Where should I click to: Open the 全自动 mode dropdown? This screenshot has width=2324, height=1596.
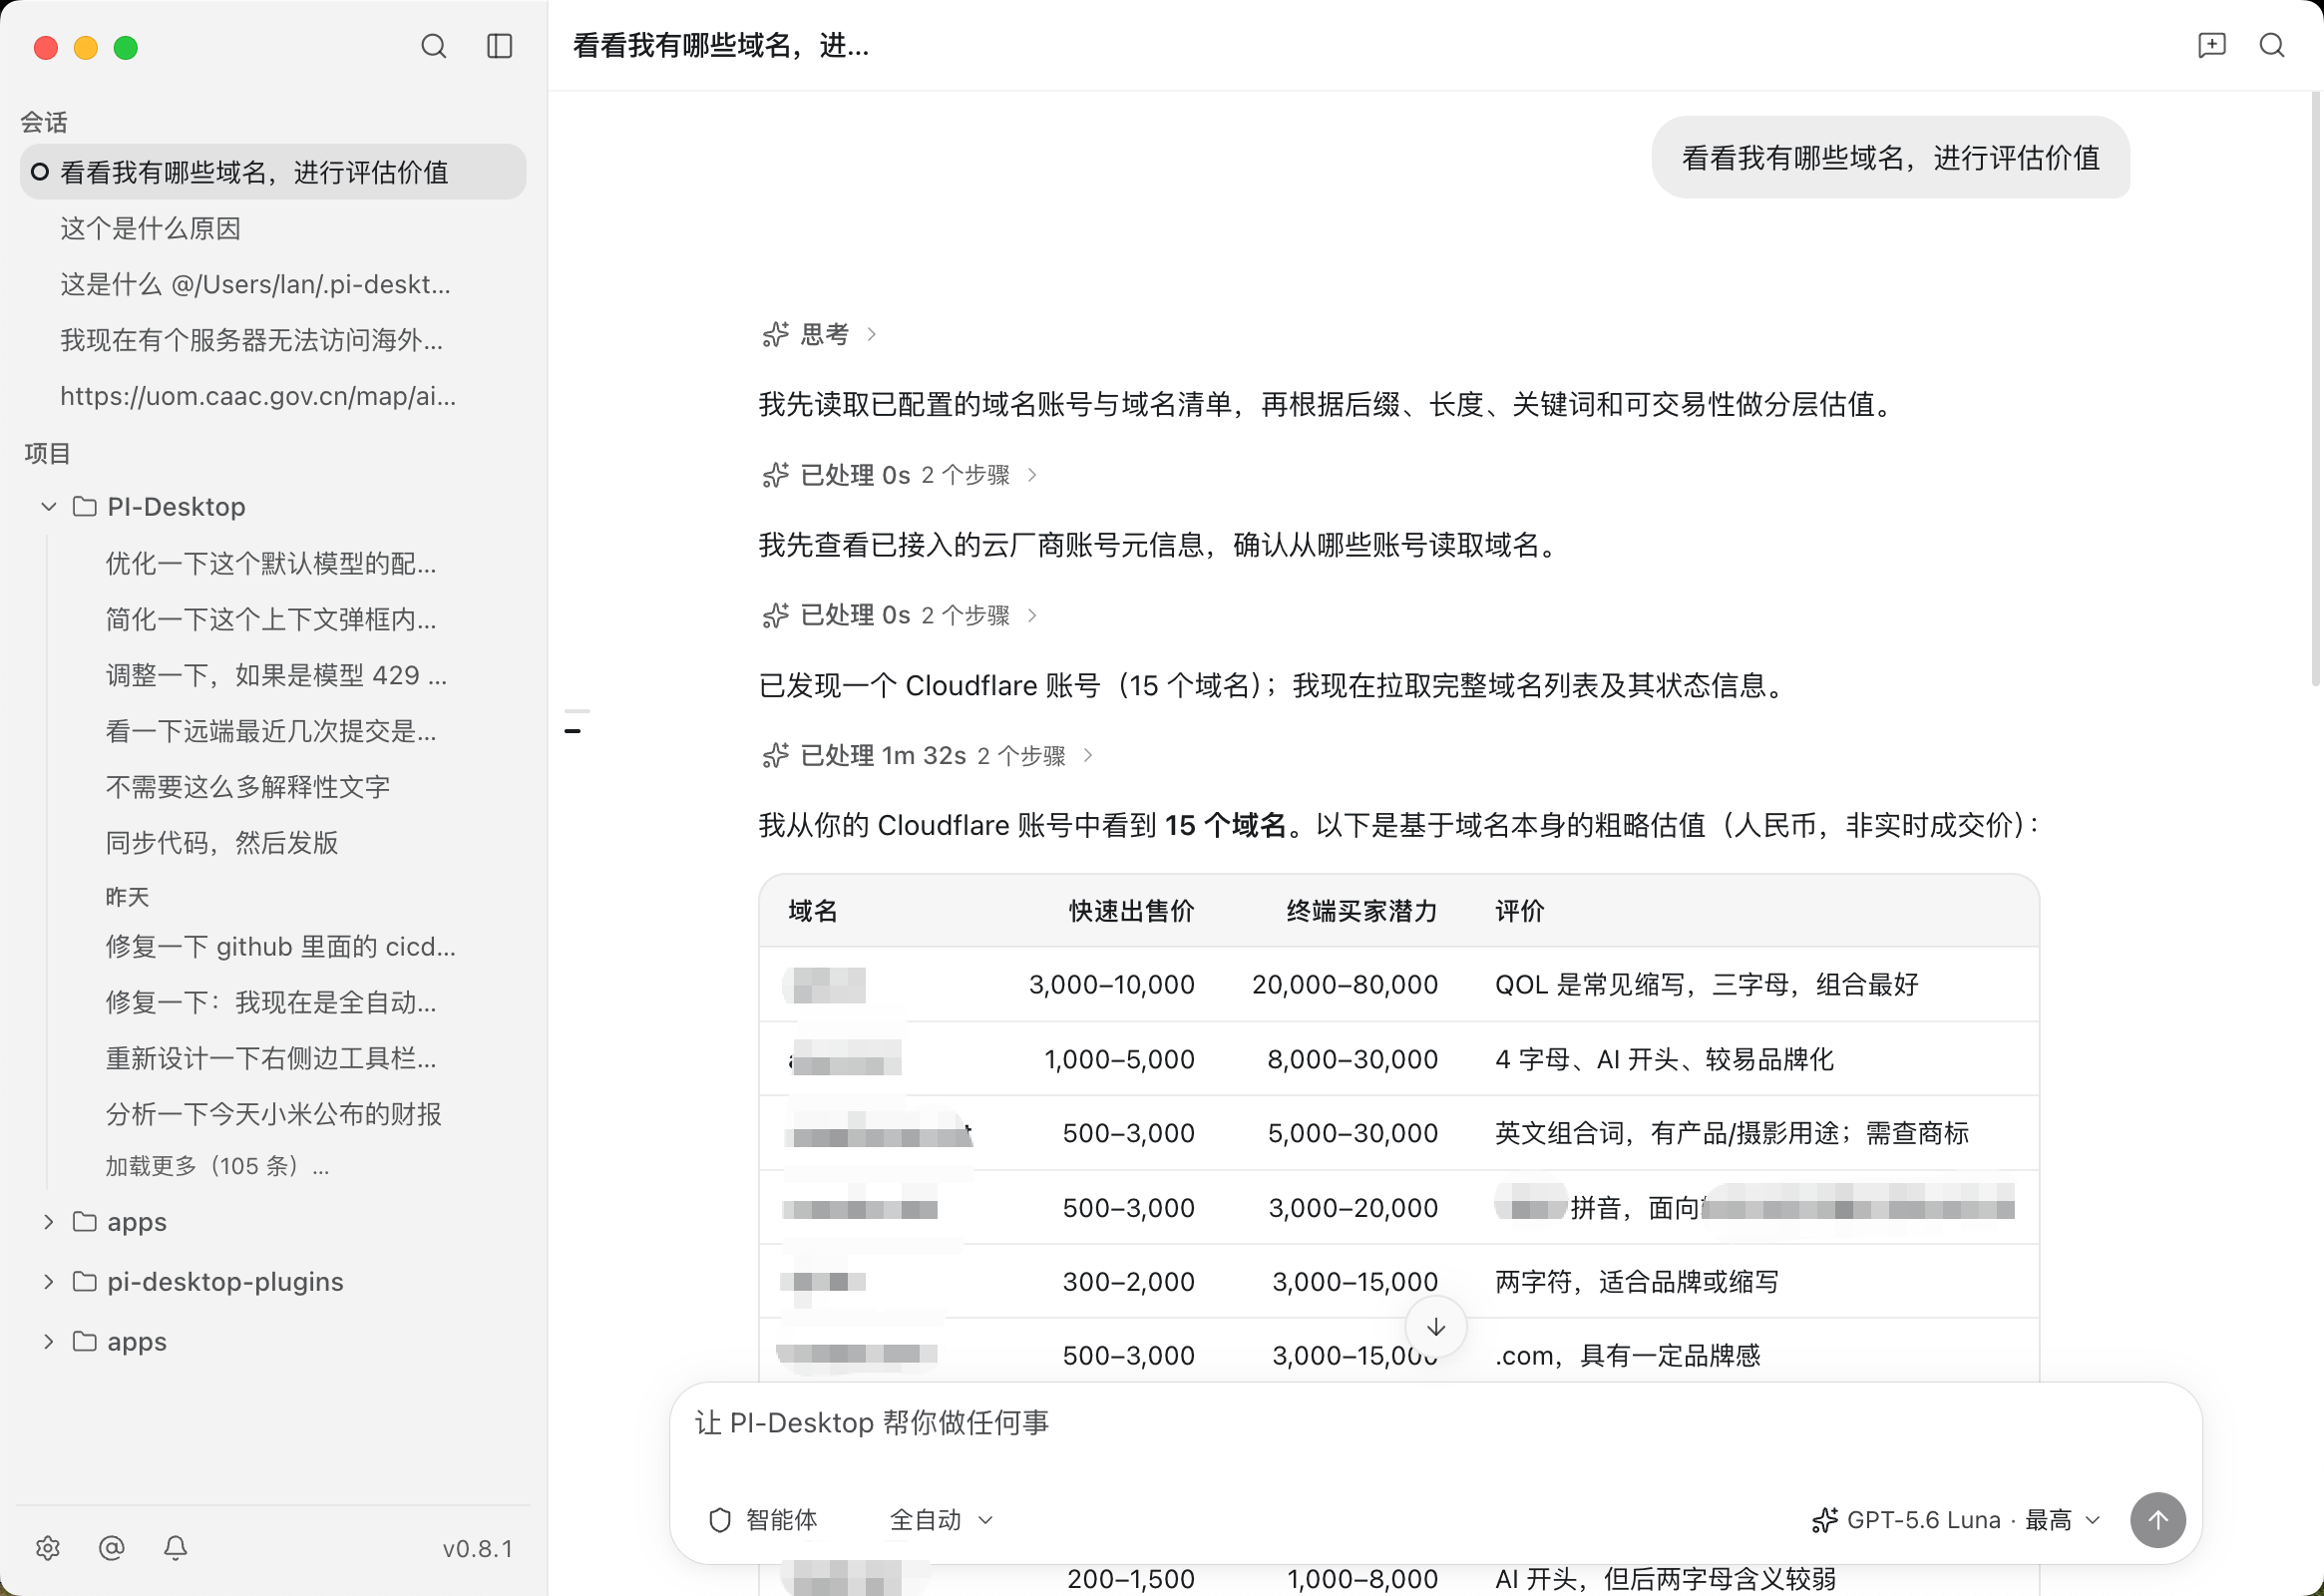point(941,1520)
